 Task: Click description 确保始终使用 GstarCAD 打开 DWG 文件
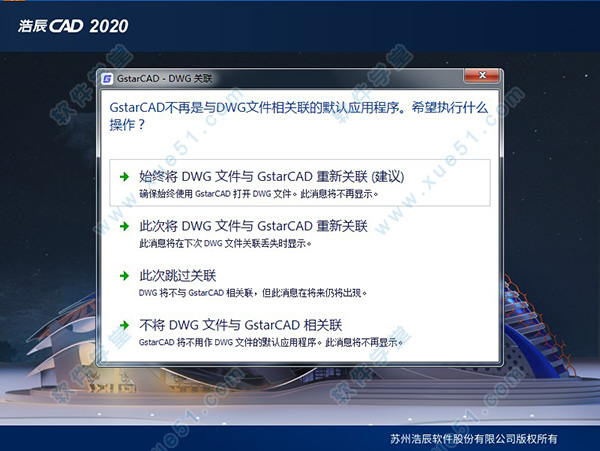pyautogui.click(x=258, y=194)
